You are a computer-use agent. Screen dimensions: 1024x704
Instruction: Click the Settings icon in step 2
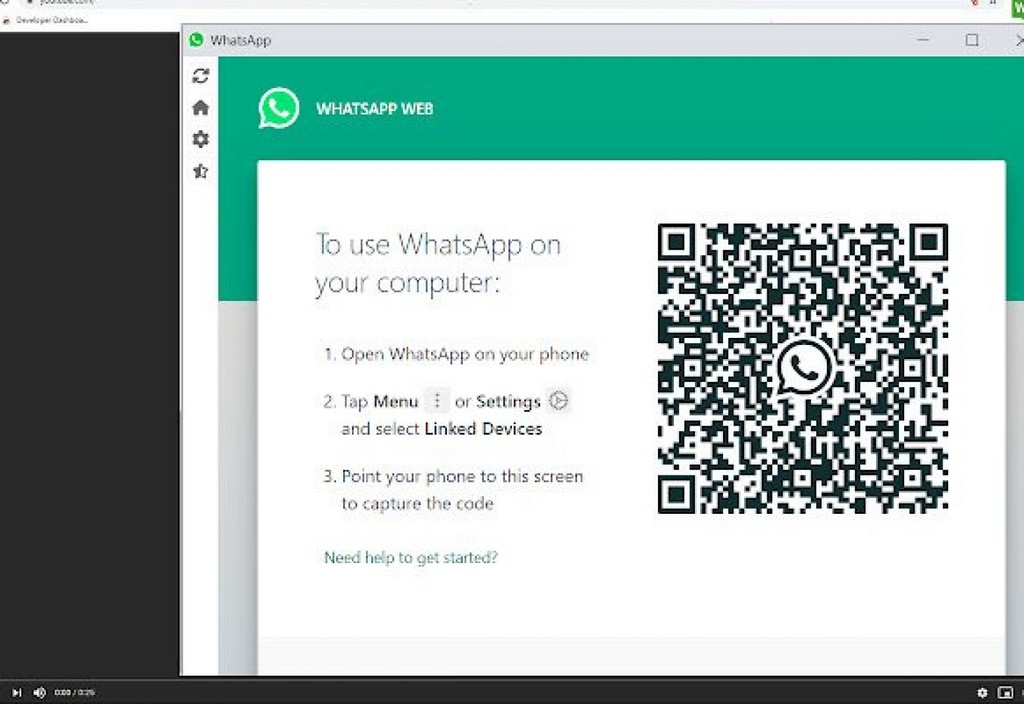coord(558,400)
